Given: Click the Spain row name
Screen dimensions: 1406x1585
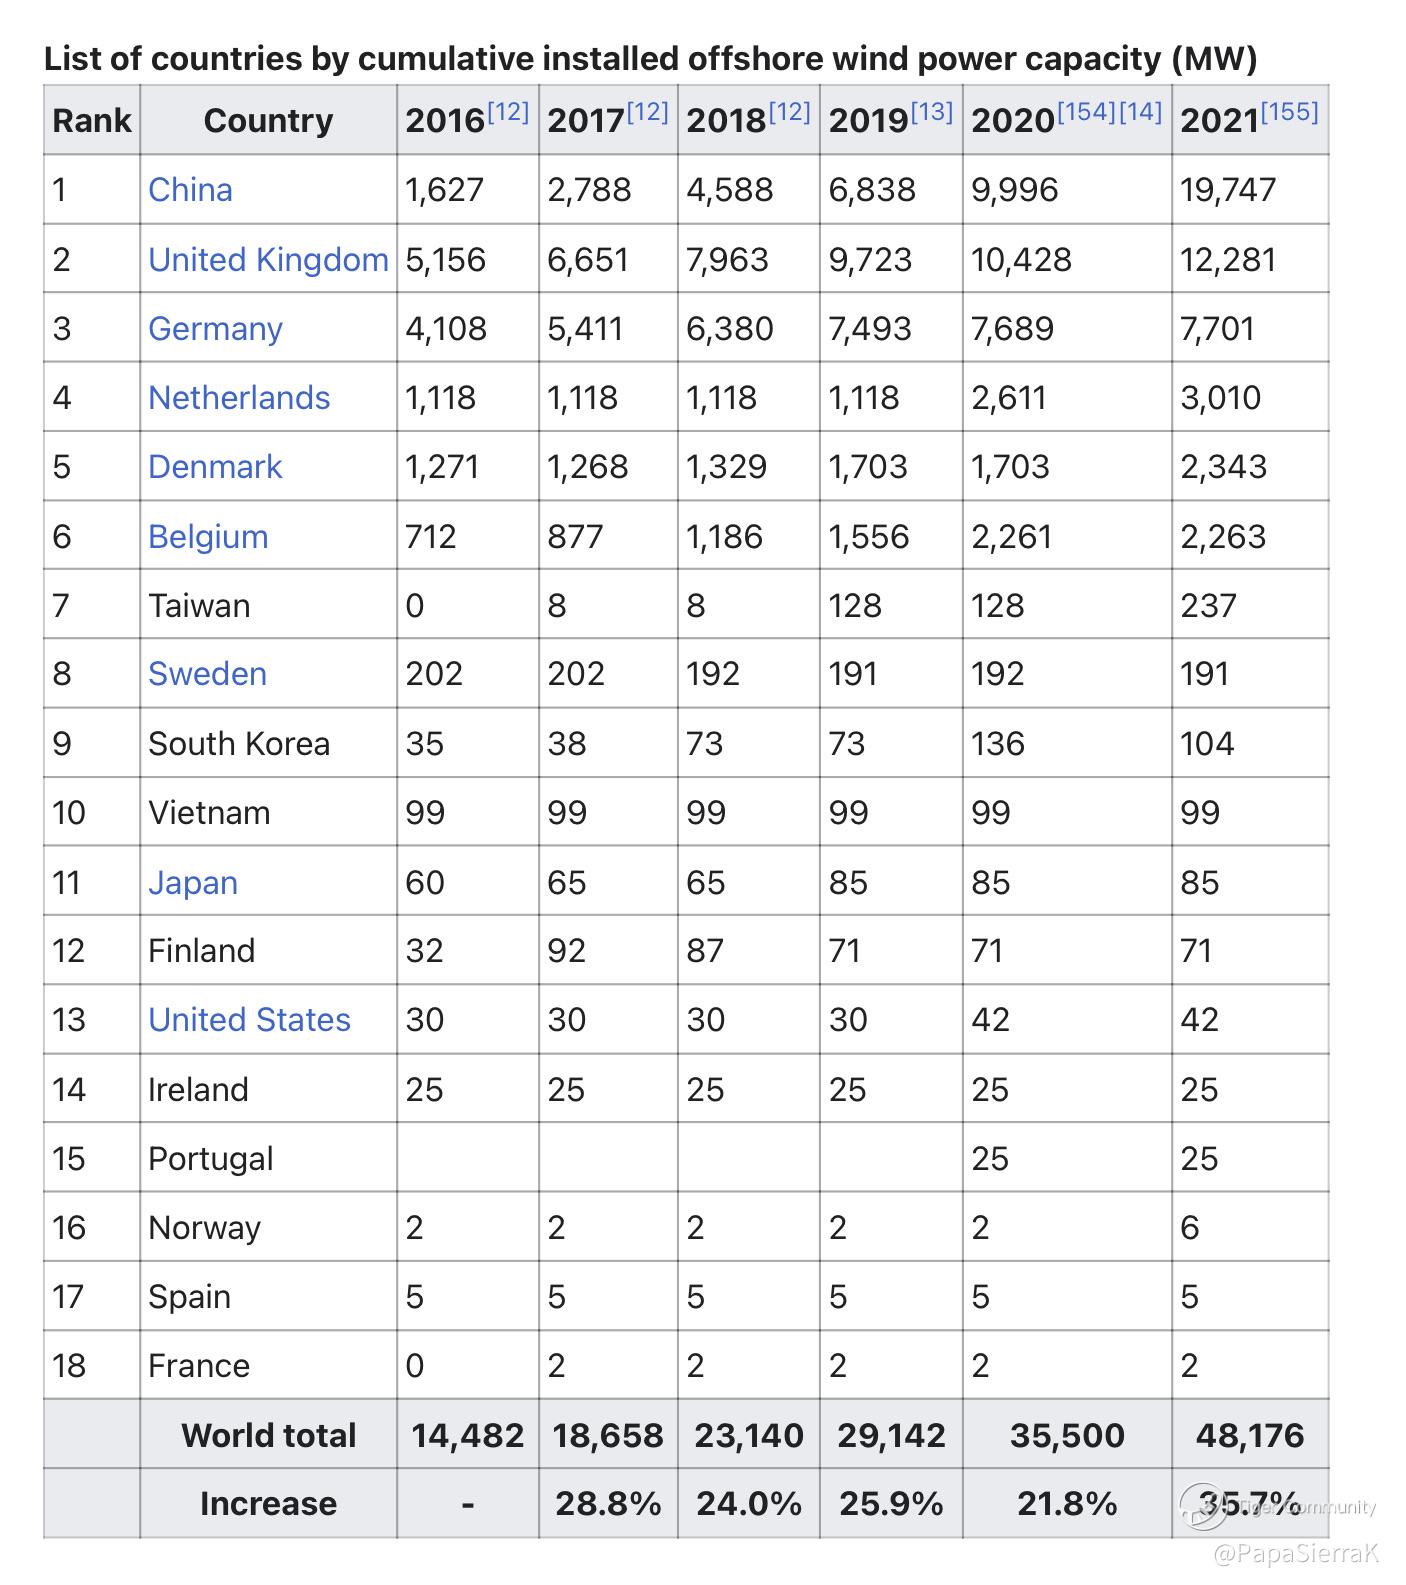Looking at the screenshot, I should coord(189,1297).
